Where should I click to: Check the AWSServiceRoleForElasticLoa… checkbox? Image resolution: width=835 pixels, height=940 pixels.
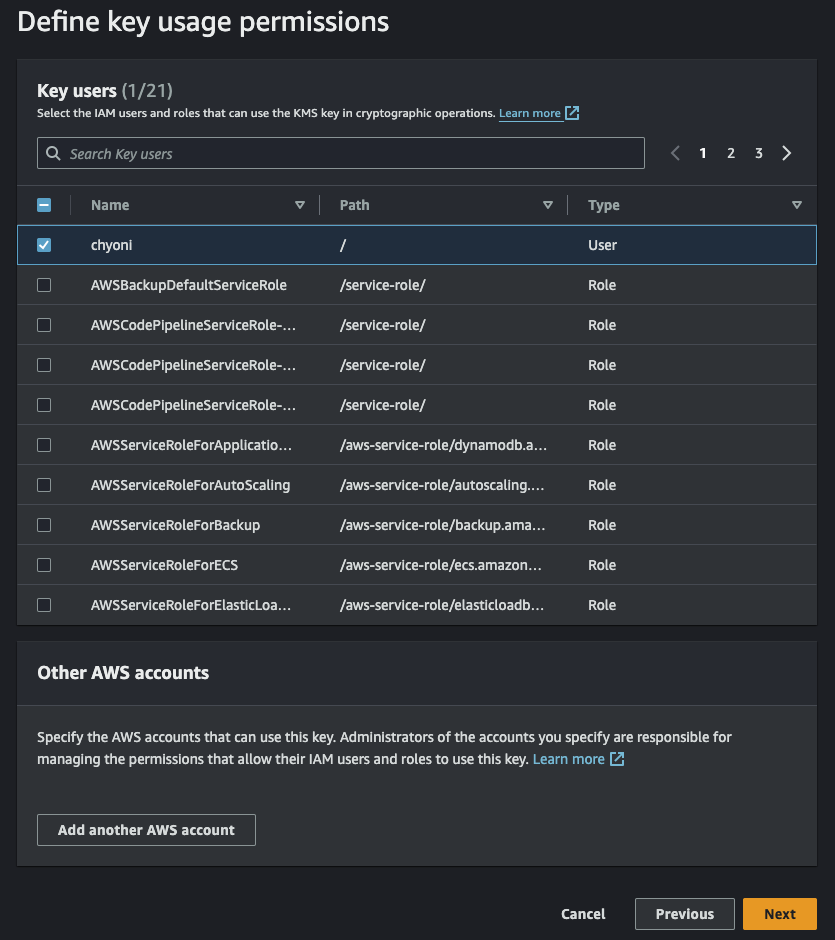pos(44,605)
